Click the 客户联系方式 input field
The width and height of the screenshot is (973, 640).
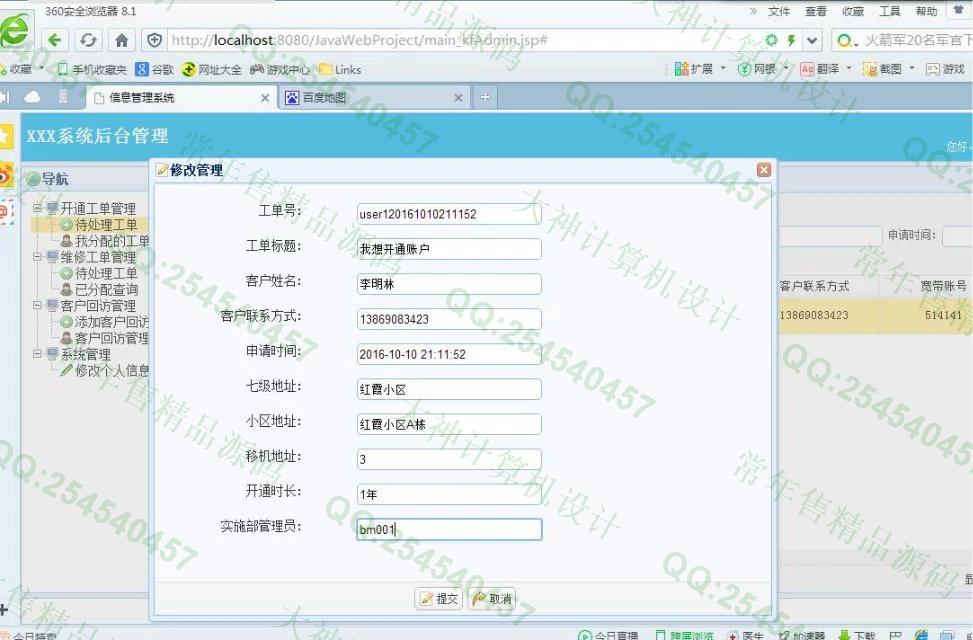click(x=449, y=319)
